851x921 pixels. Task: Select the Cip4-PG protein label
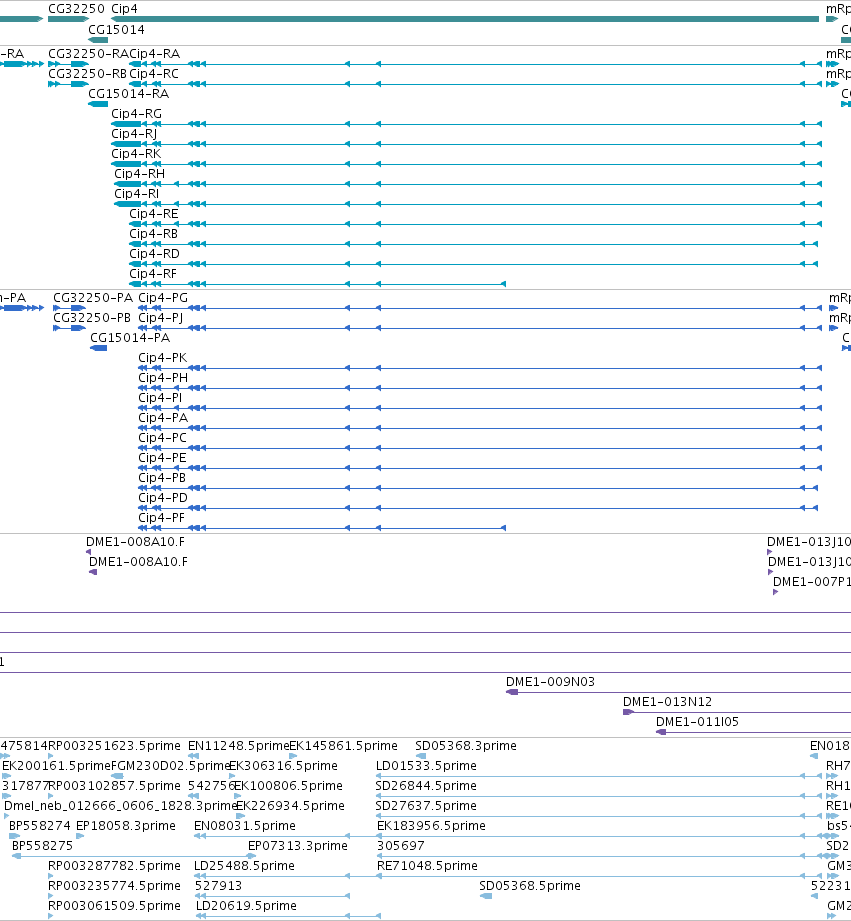click(163, 298)
